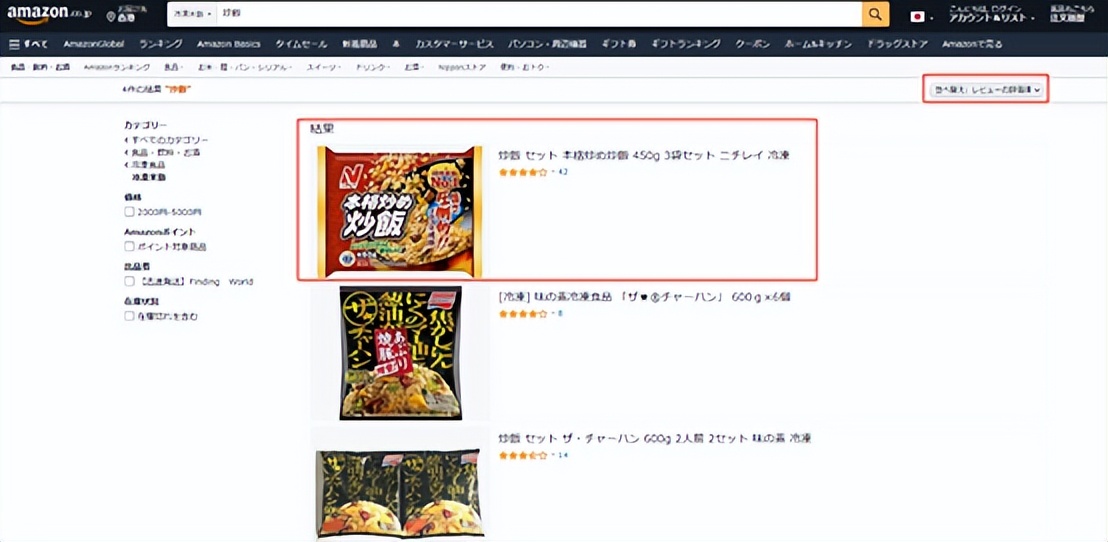Click inside the search text field
The image size is (1108, 542).
coord(539,14)
